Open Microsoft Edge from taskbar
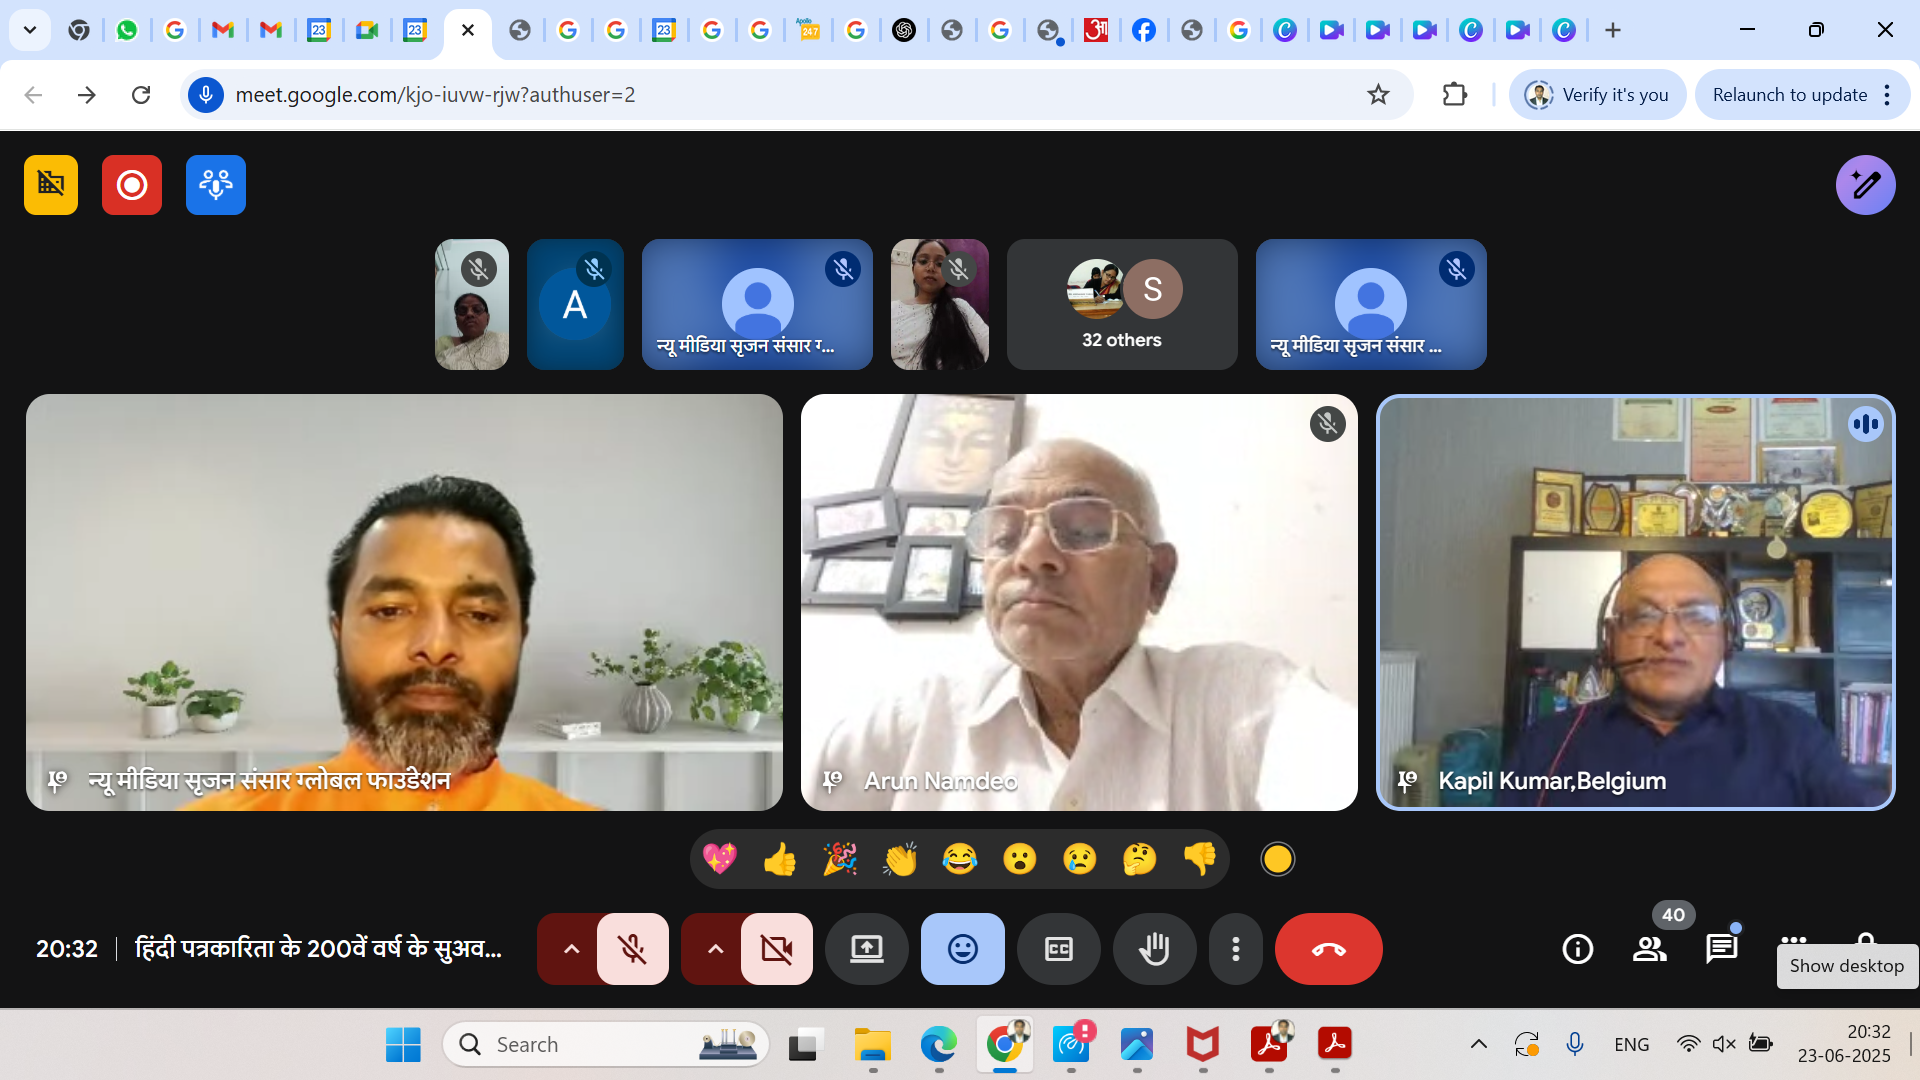 tap(939, 1045)
